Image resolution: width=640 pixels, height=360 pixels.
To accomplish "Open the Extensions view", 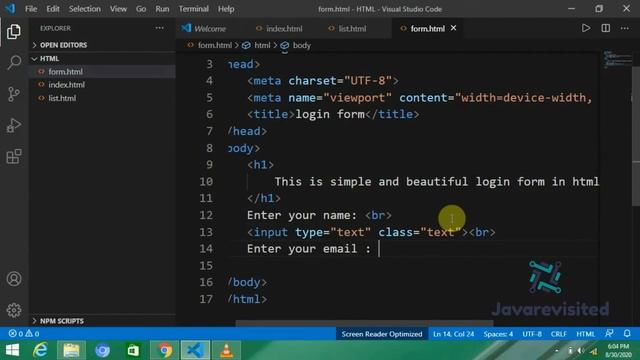I will [14, 156].
